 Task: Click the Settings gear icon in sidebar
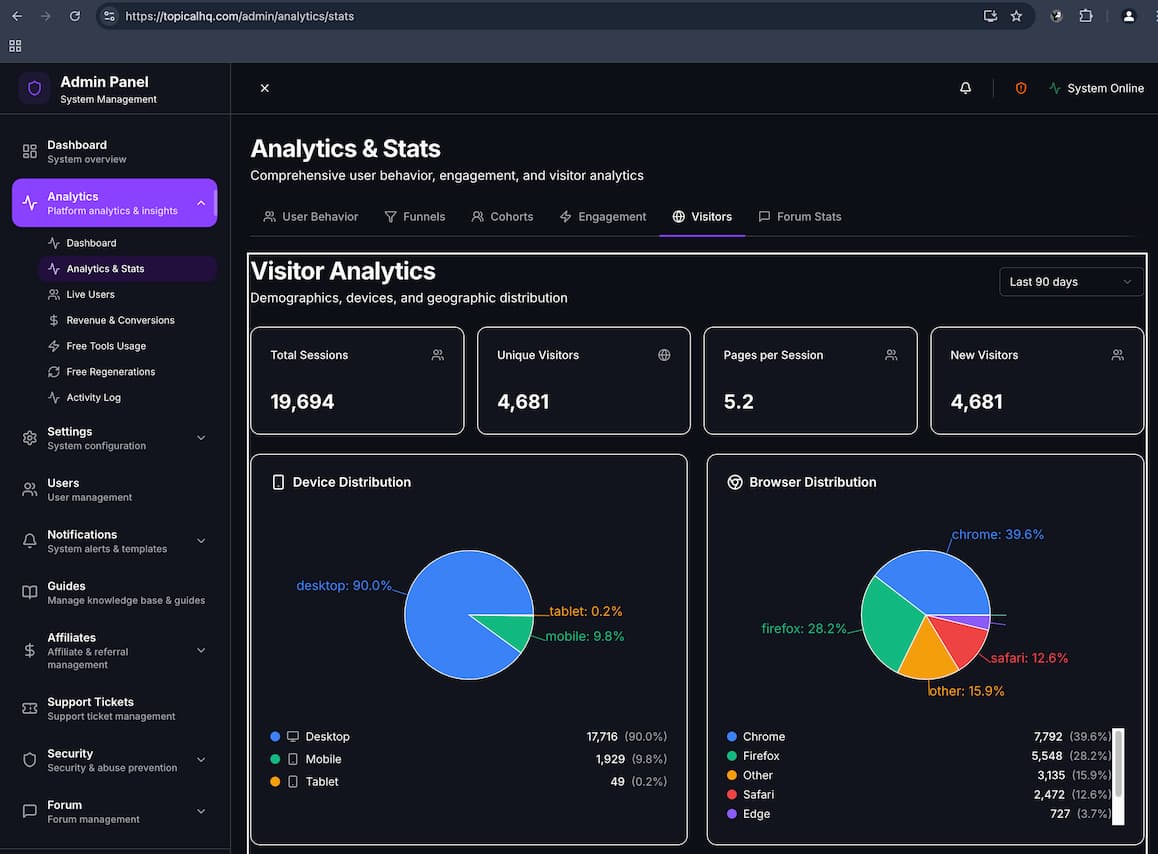tap(30, 438)
